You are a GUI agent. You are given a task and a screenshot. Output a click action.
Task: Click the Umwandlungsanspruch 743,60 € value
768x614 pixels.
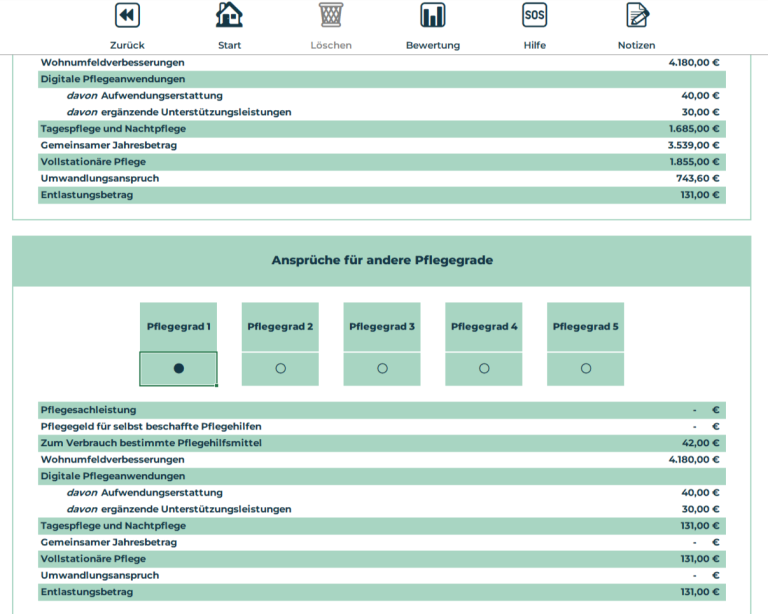click(698, 178)
